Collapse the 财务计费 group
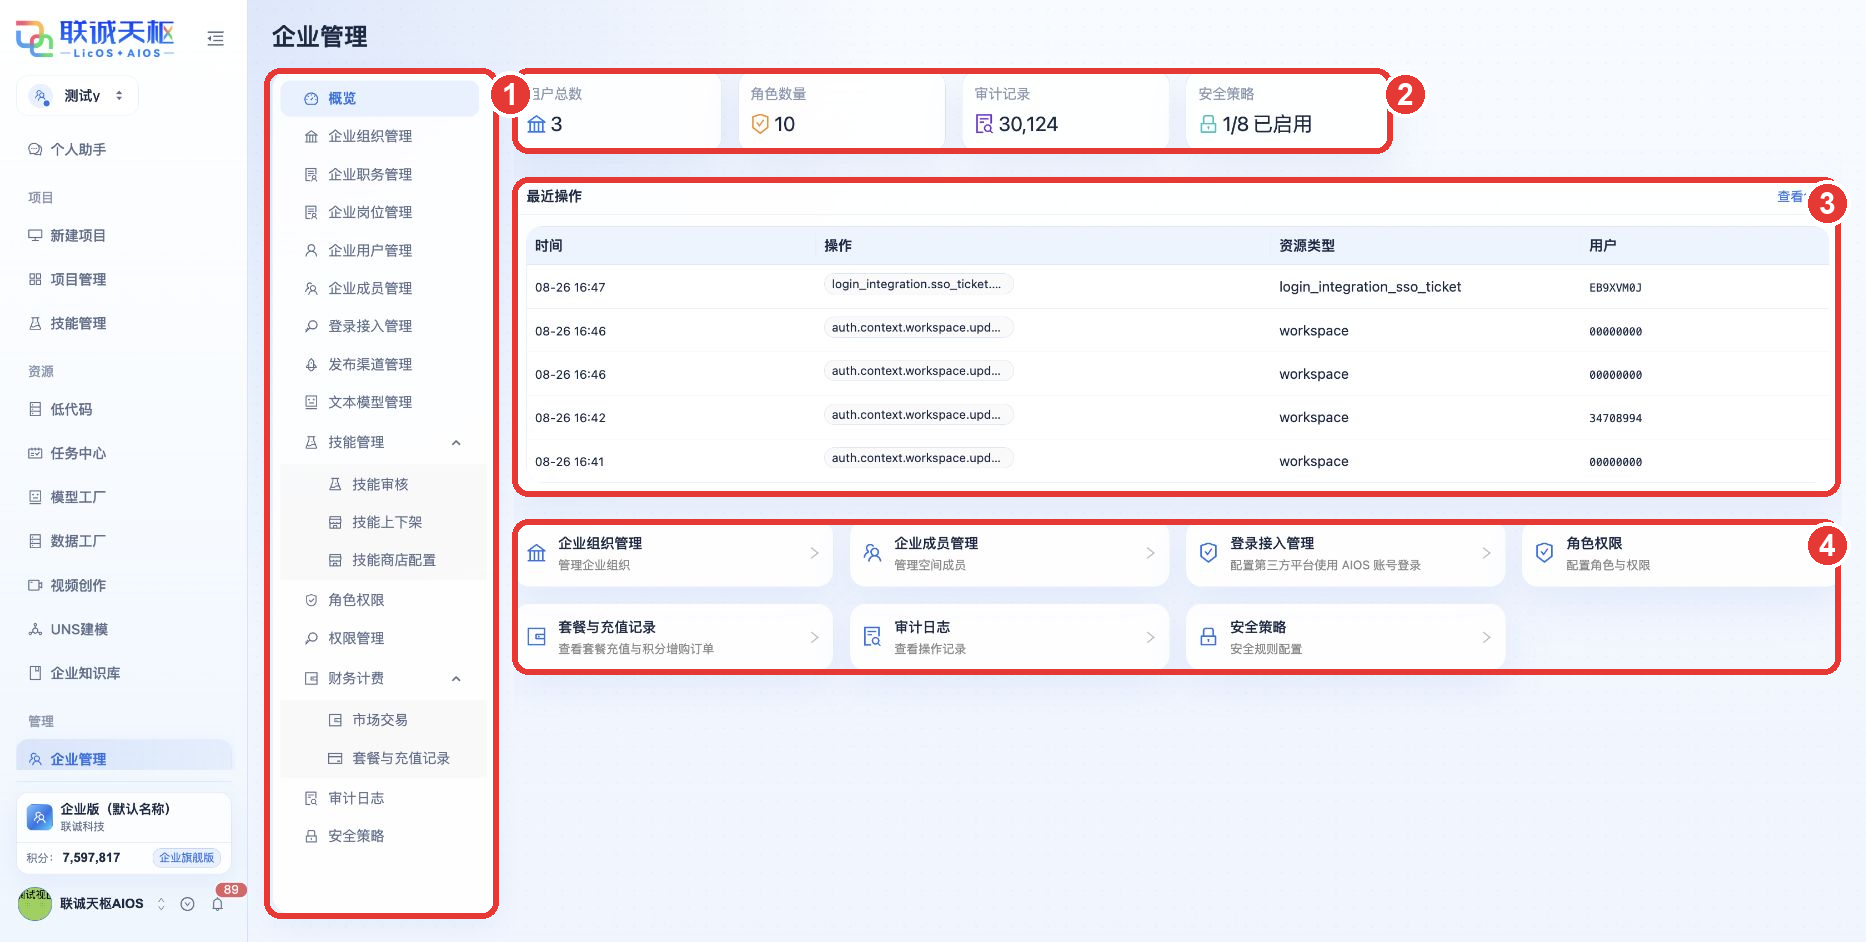1866x942 pixels. coord(456,679)
